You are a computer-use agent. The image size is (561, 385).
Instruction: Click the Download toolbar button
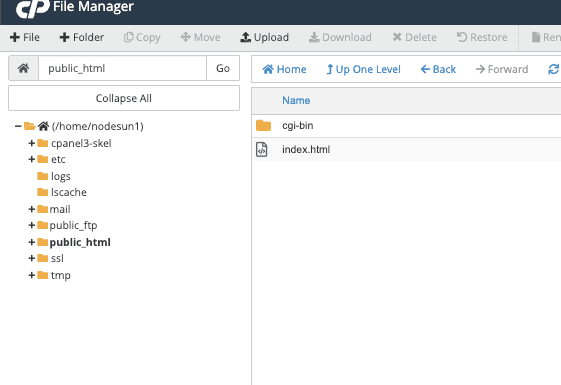340,37
